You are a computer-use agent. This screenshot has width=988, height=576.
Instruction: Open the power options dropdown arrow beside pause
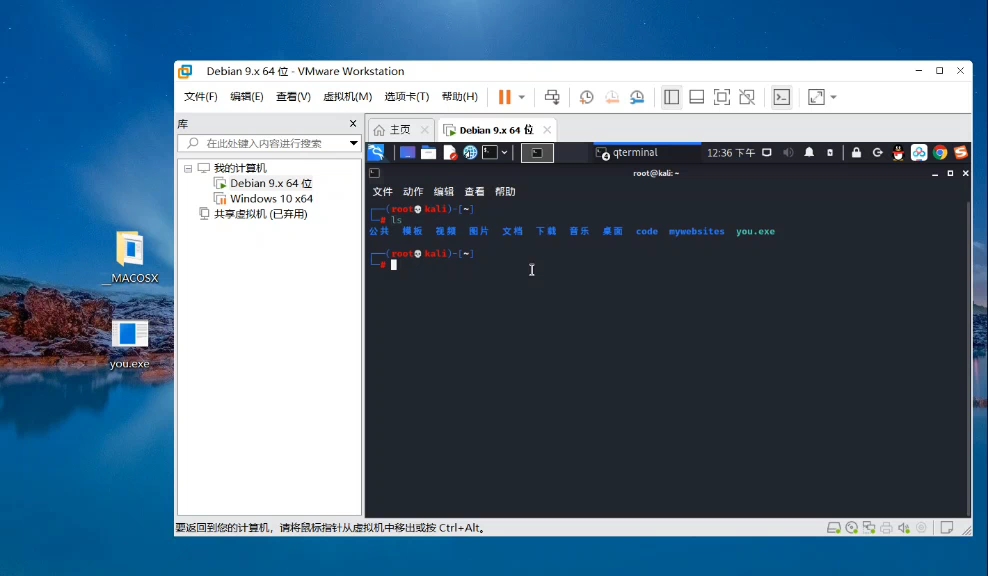[x=522, y=97]
